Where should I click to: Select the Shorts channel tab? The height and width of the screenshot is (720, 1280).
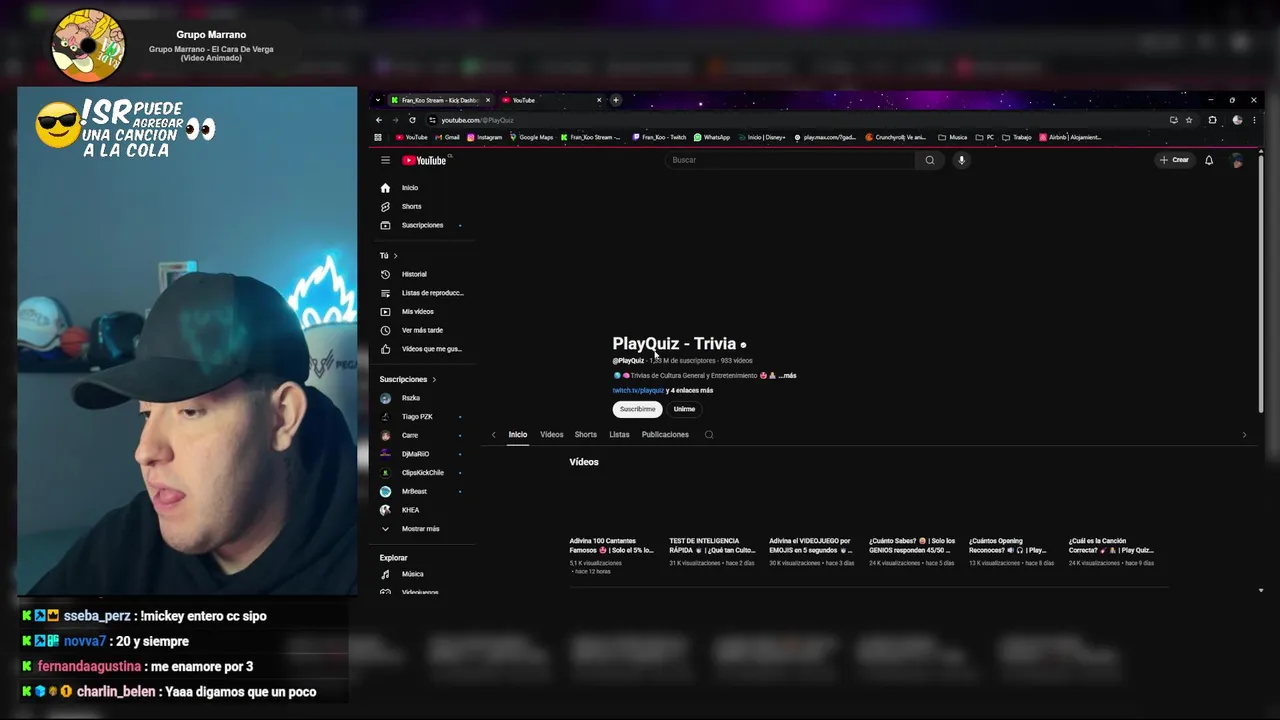pyautogui.click(x=586, y=435)
